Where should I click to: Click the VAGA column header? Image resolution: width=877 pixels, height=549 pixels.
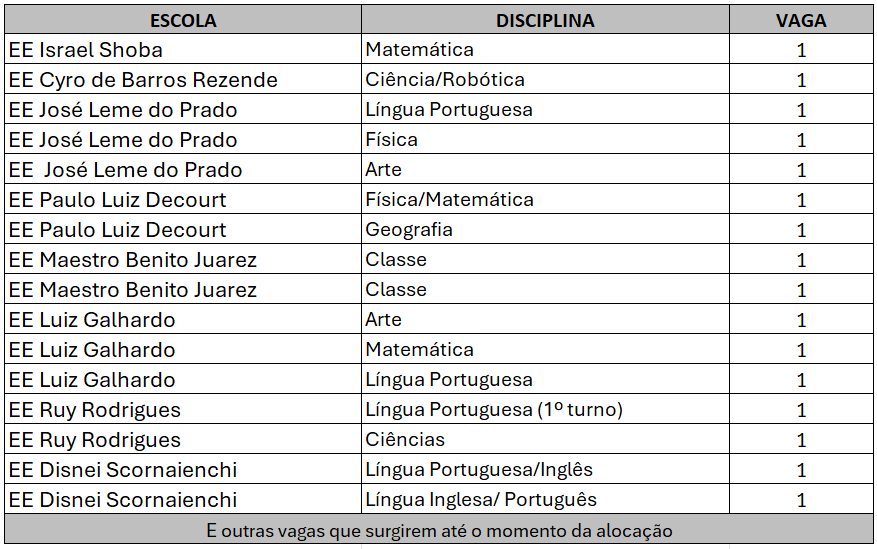coord(801,20)
